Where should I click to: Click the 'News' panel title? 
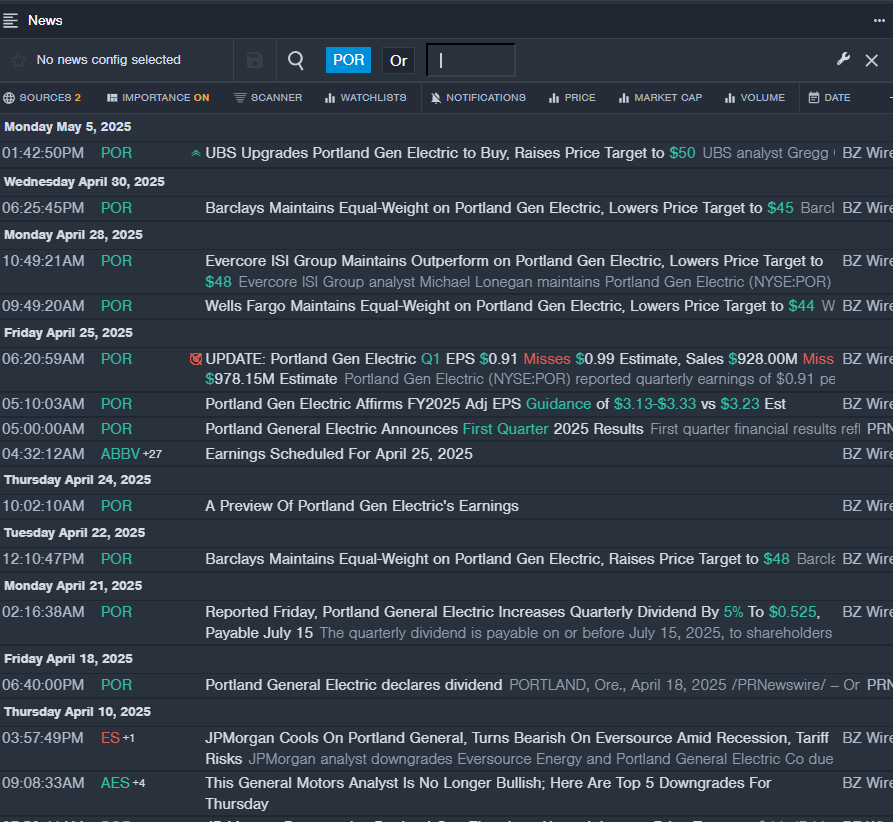pos(45,21)
